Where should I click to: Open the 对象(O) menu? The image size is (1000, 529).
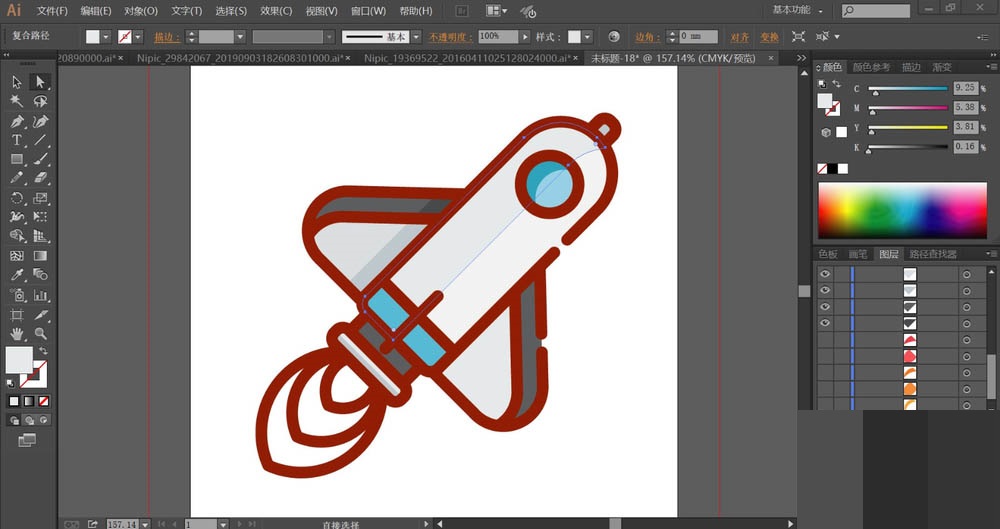(141, 11)
